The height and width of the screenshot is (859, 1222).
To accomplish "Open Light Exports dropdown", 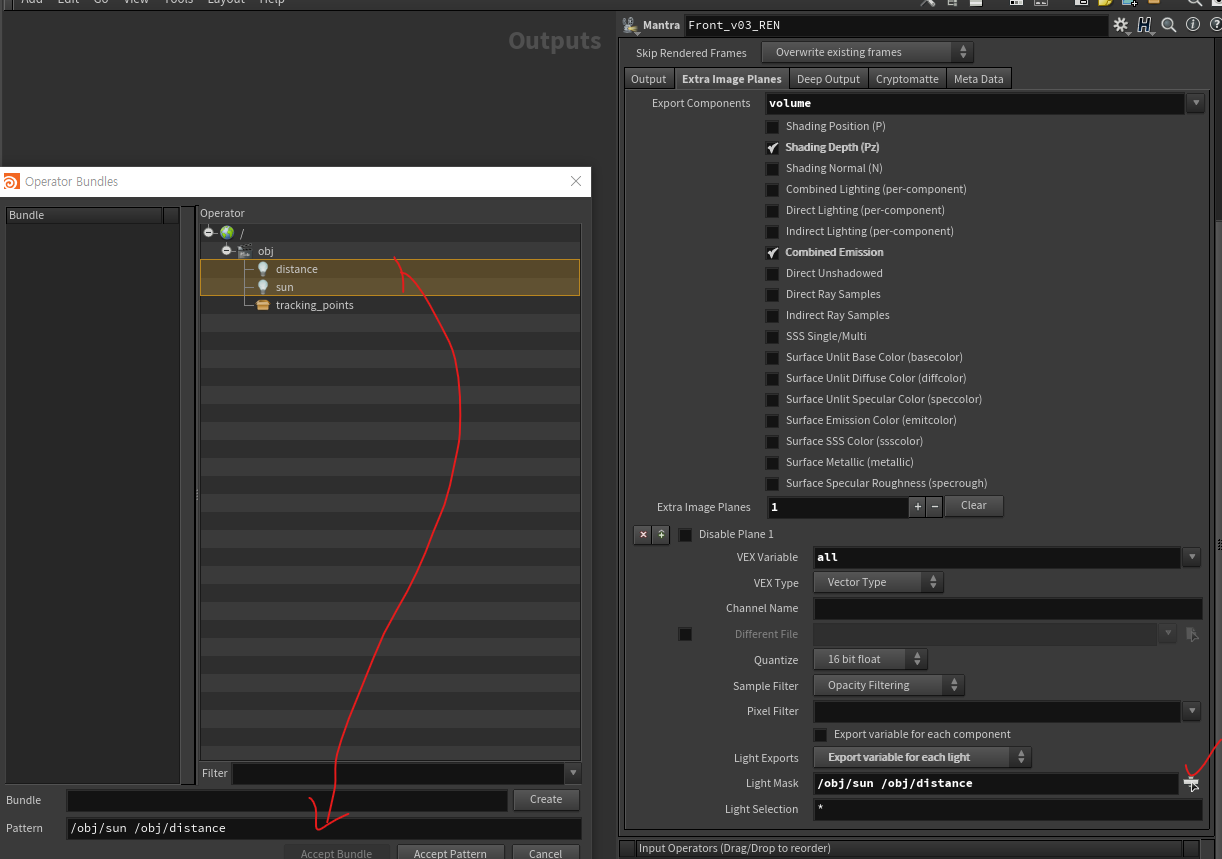I will pos(922,757).
